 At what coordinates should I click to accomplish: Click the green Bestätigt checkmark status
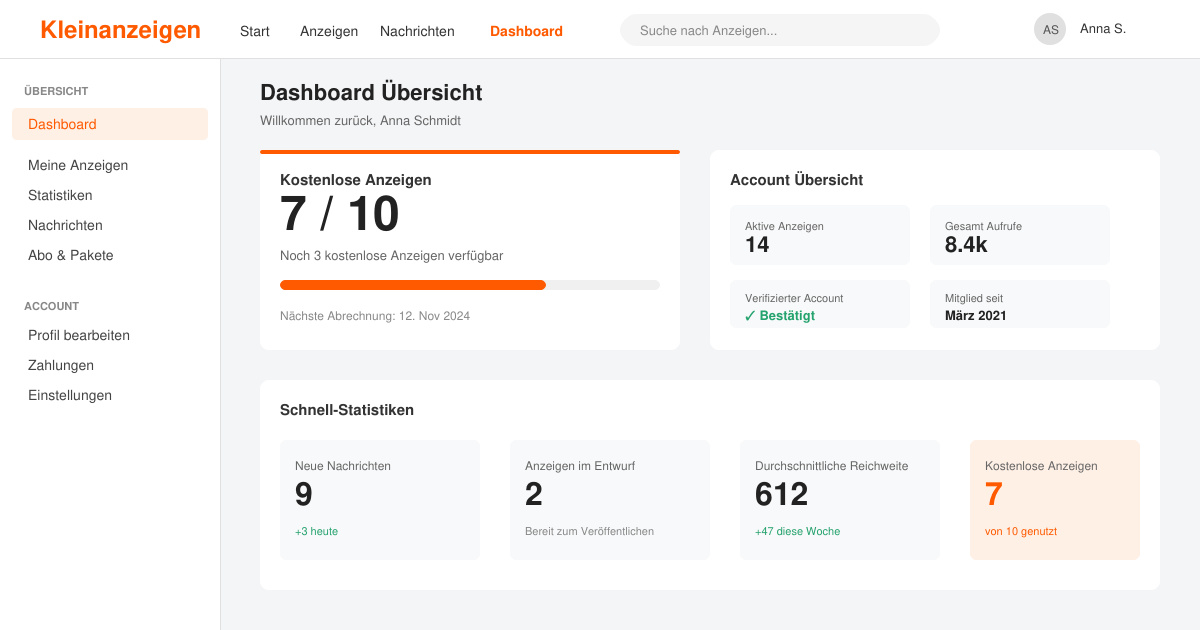[x=780, y=316]
